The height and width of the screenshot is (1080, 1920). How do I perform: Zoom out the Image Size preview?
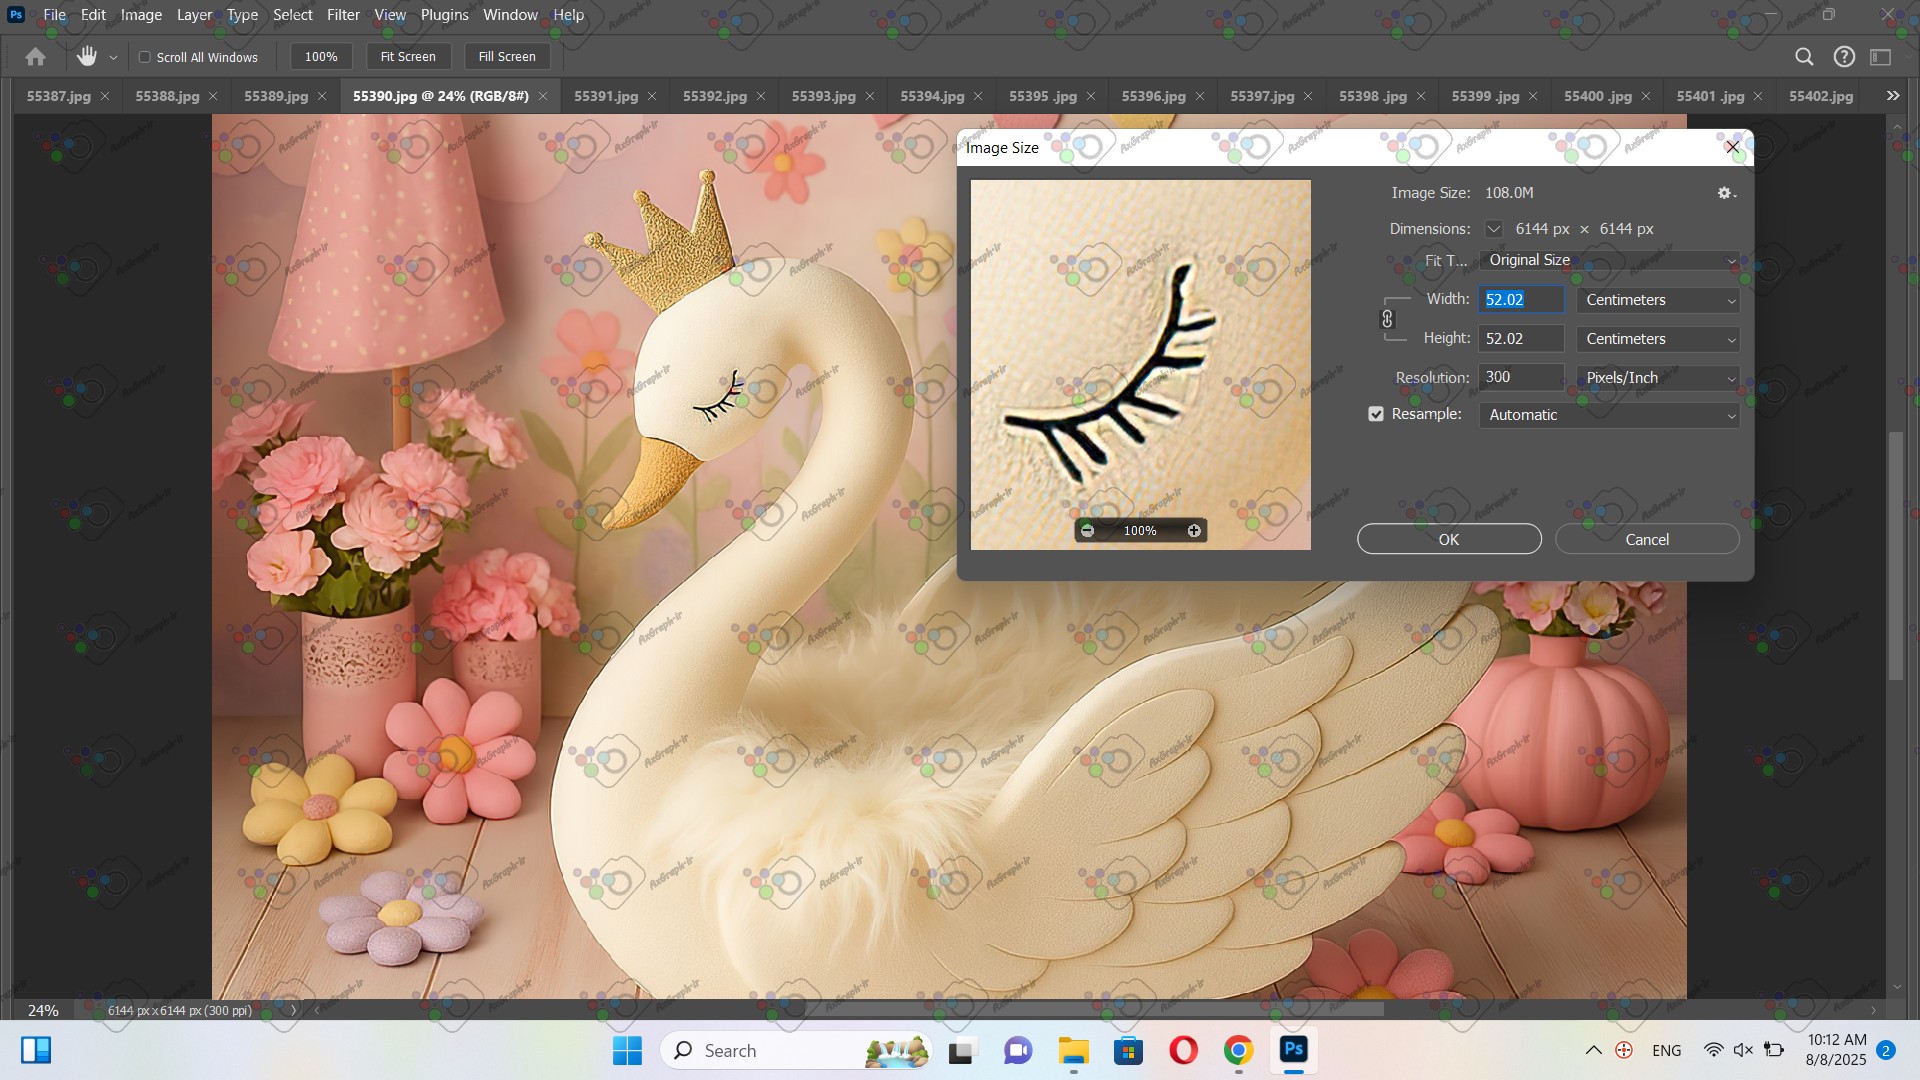click(x=1088, y=531)
